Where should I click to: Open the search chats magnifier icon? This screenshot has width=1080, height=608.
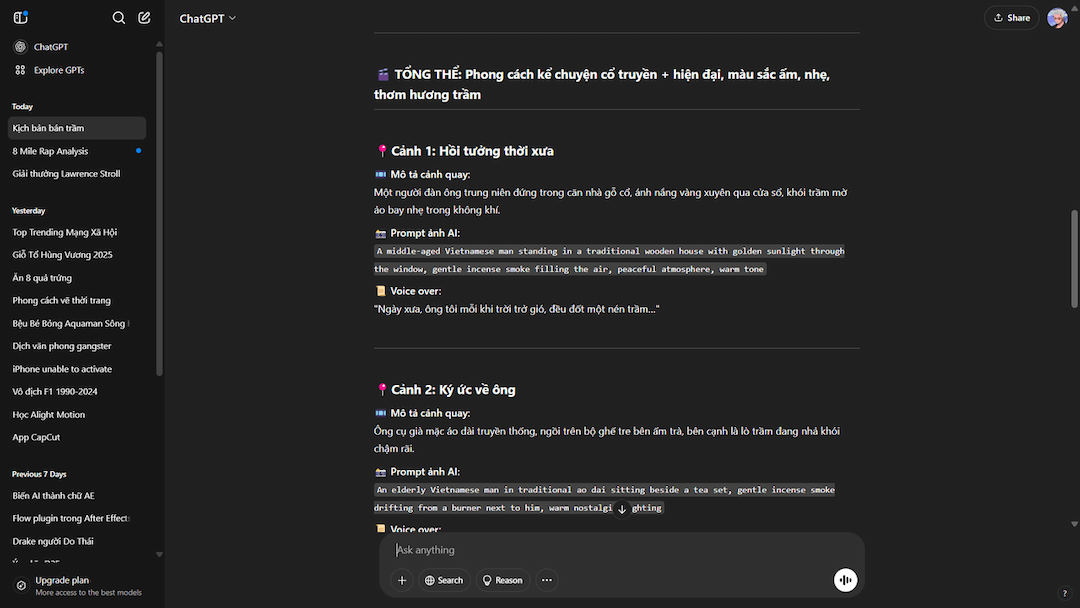click(x=118, y=18)
